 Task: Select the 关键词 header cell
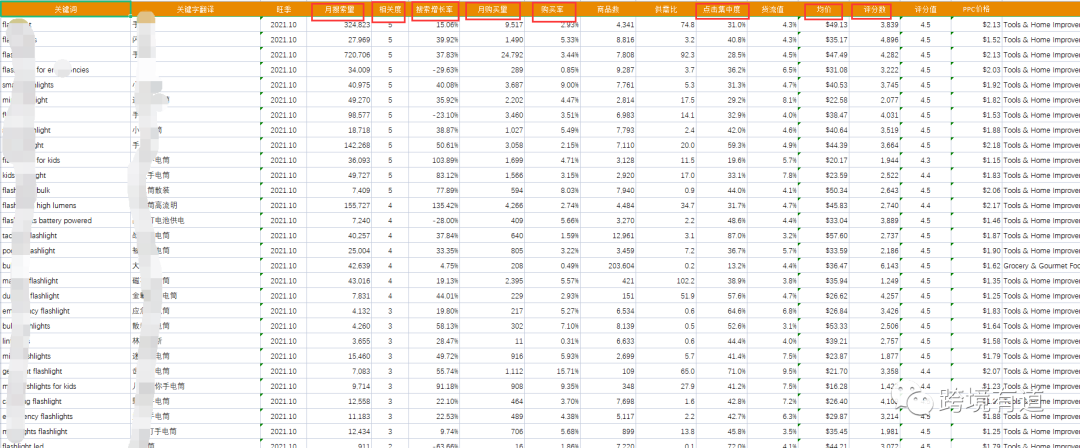(x=65, y=9)
